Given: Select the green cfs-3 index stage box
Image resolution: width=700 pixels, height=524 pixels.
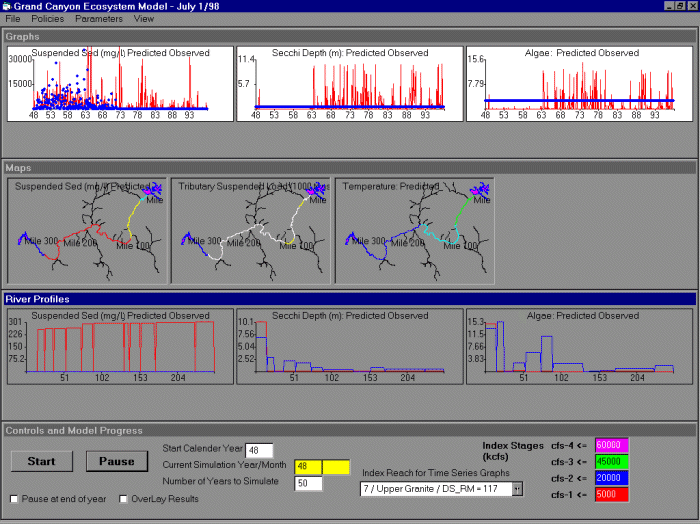Looking at the screenshot, I should pos(614,462).
